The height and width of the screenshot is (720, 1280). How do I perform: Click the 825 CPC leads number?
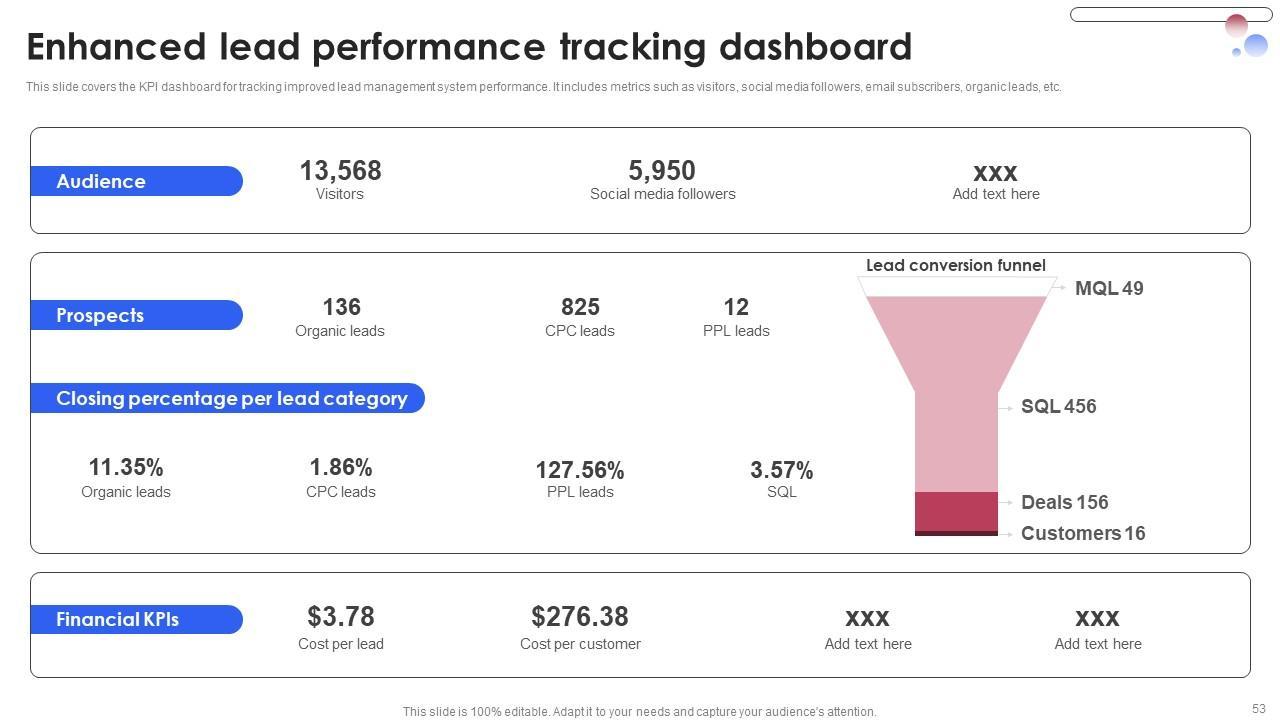click(x=580, y=307)
